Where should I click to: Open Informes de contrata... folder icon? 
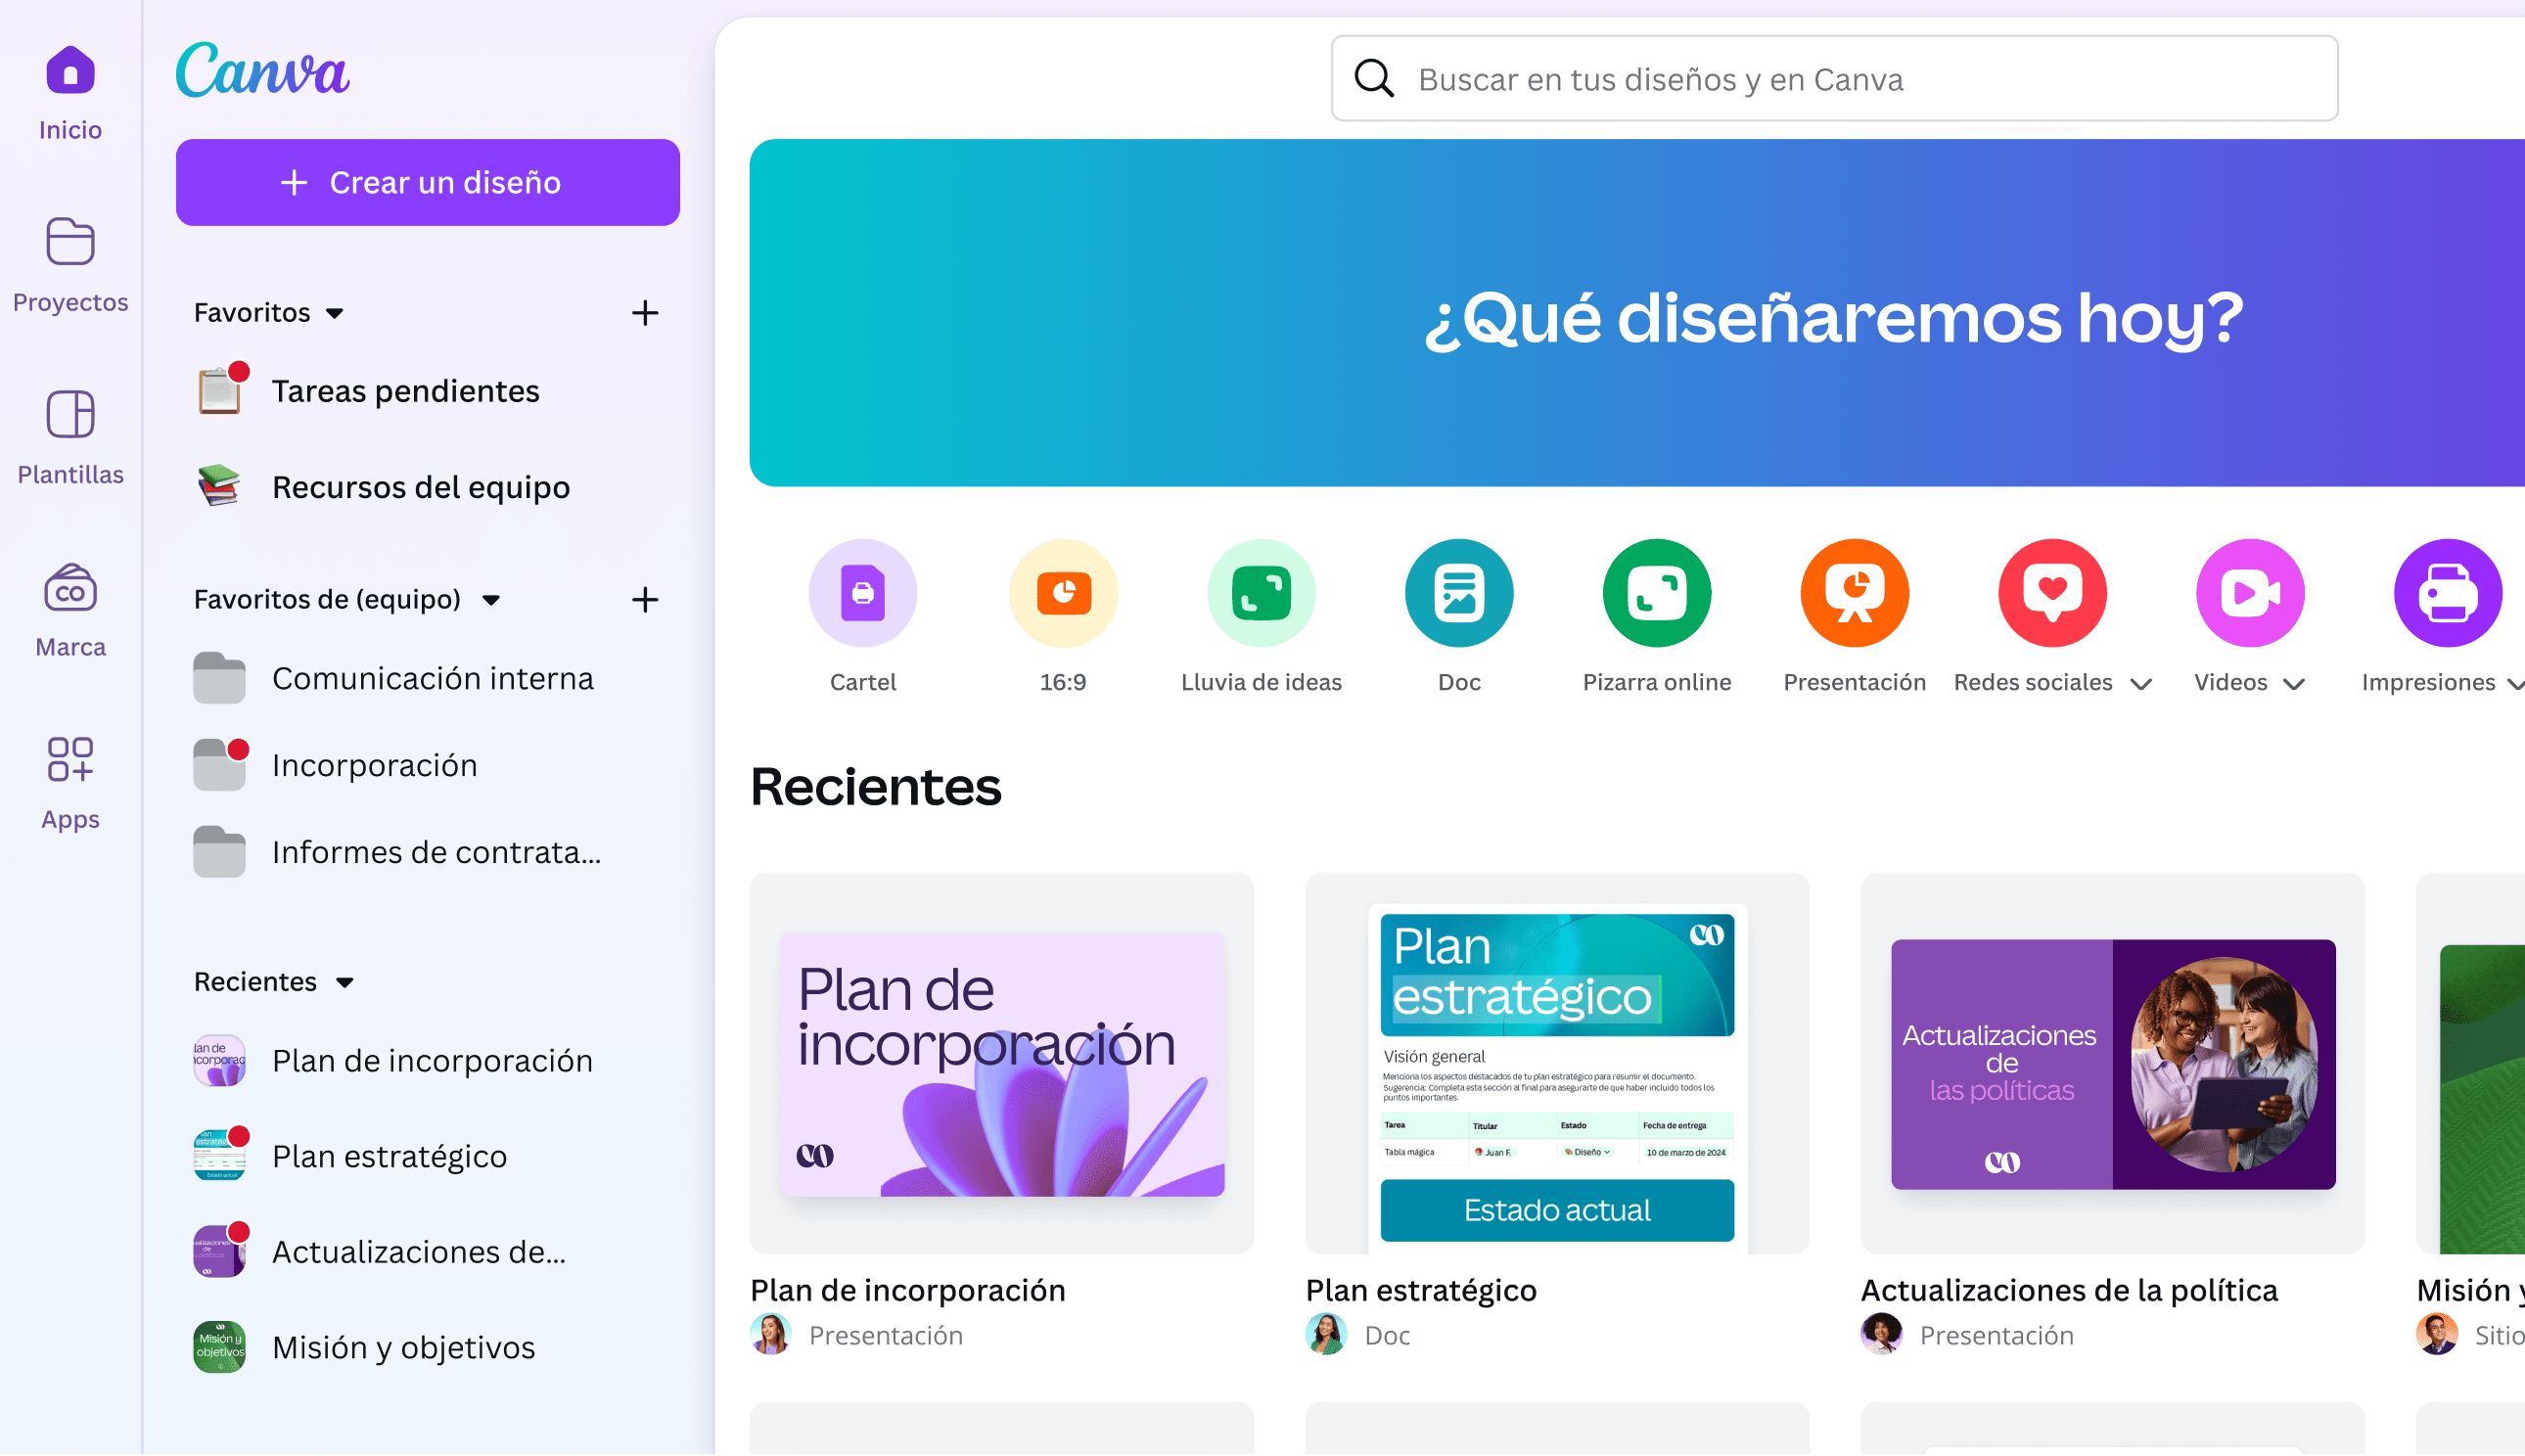[x=219, y=852]
